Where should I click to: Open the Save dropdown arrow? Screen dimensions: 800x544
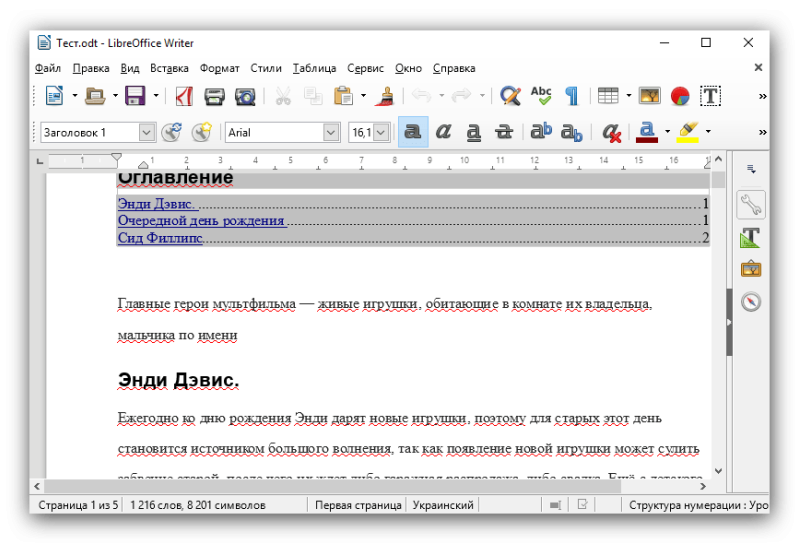156,96
